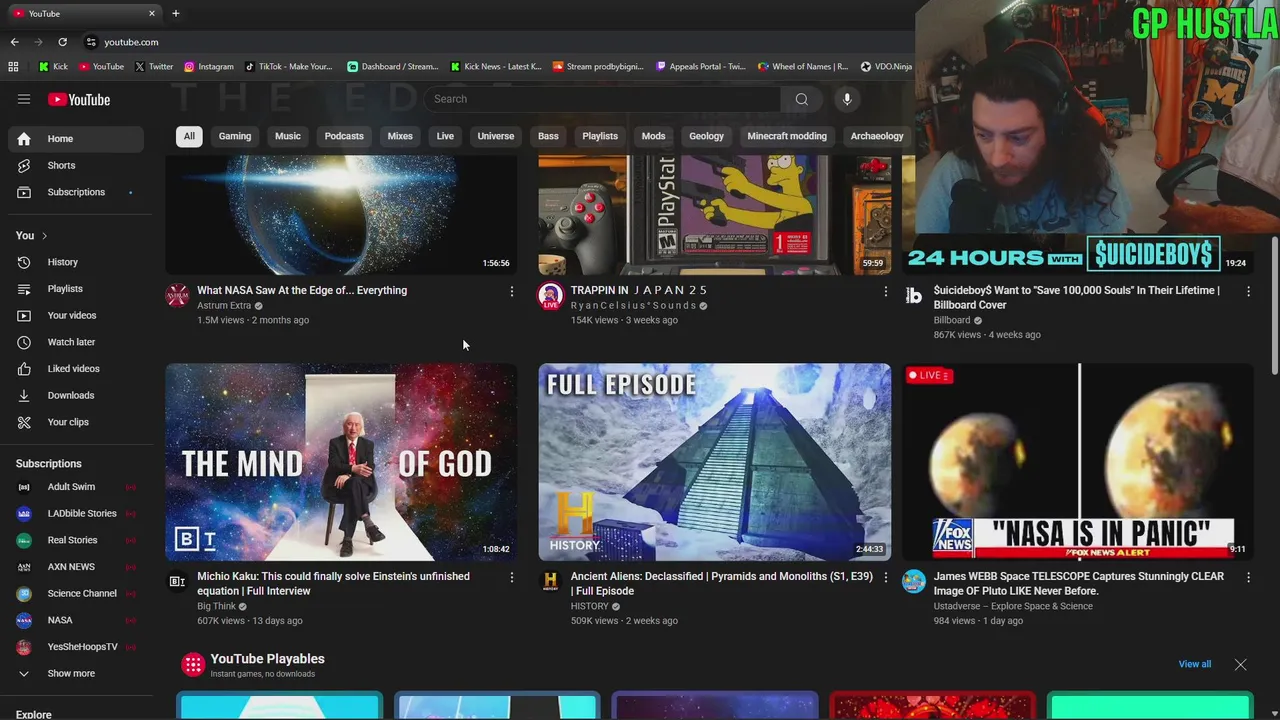1280x720 pixels.
Task: Open options menu for Michio Kaku video
Action: [511, 577]
